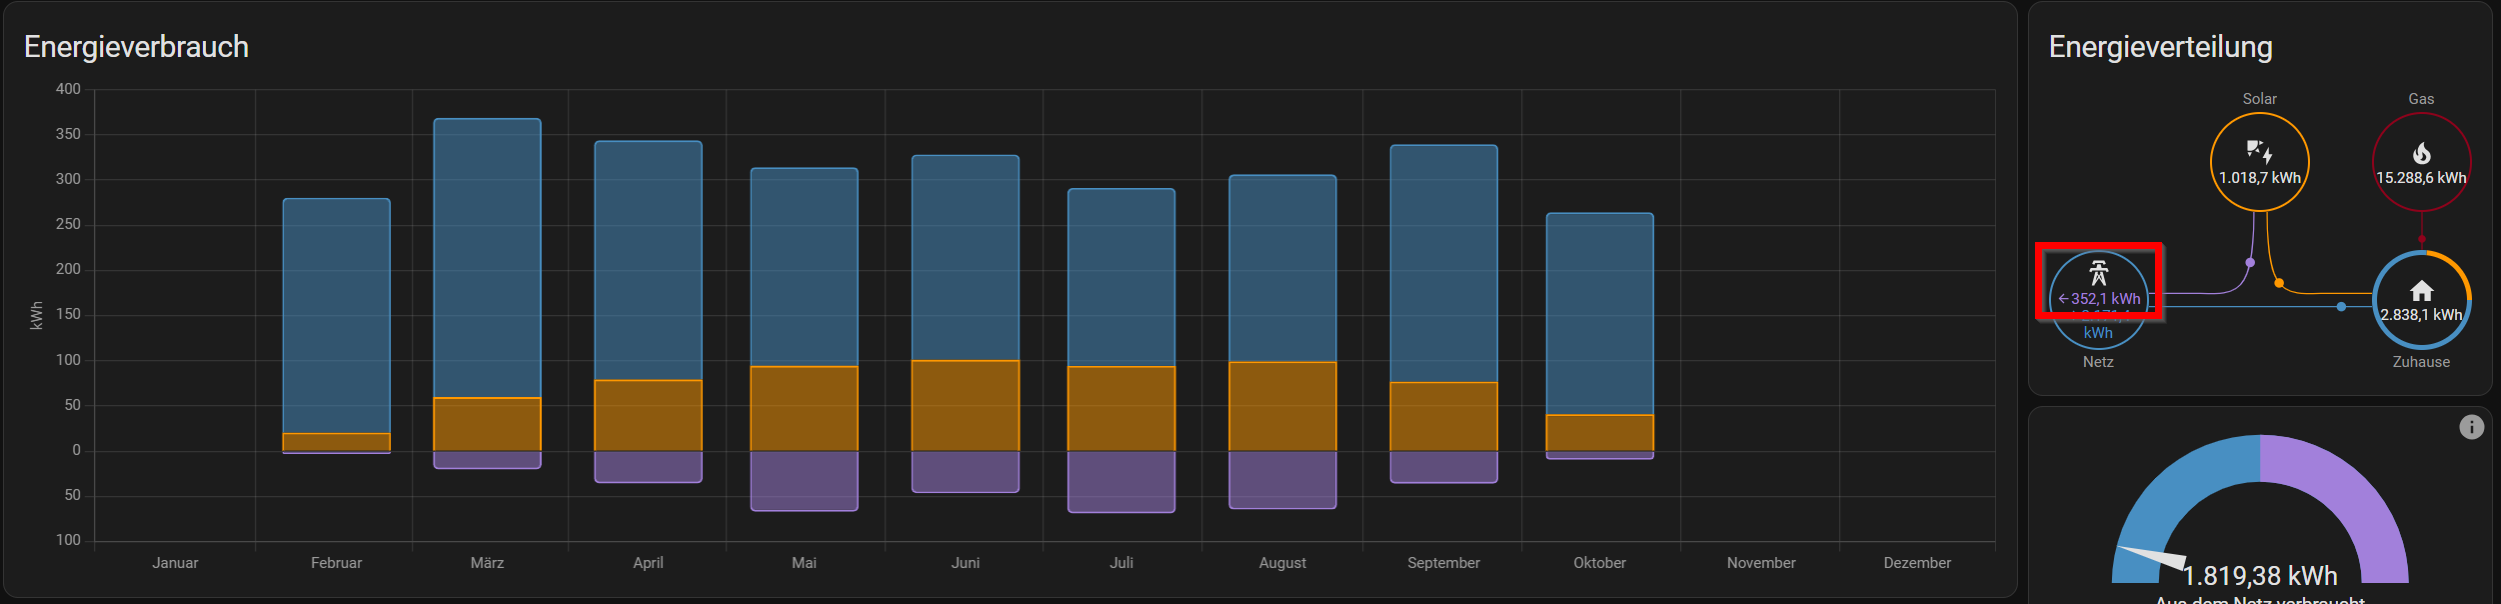Click the orange solar segment for Mai

point(804,409)
